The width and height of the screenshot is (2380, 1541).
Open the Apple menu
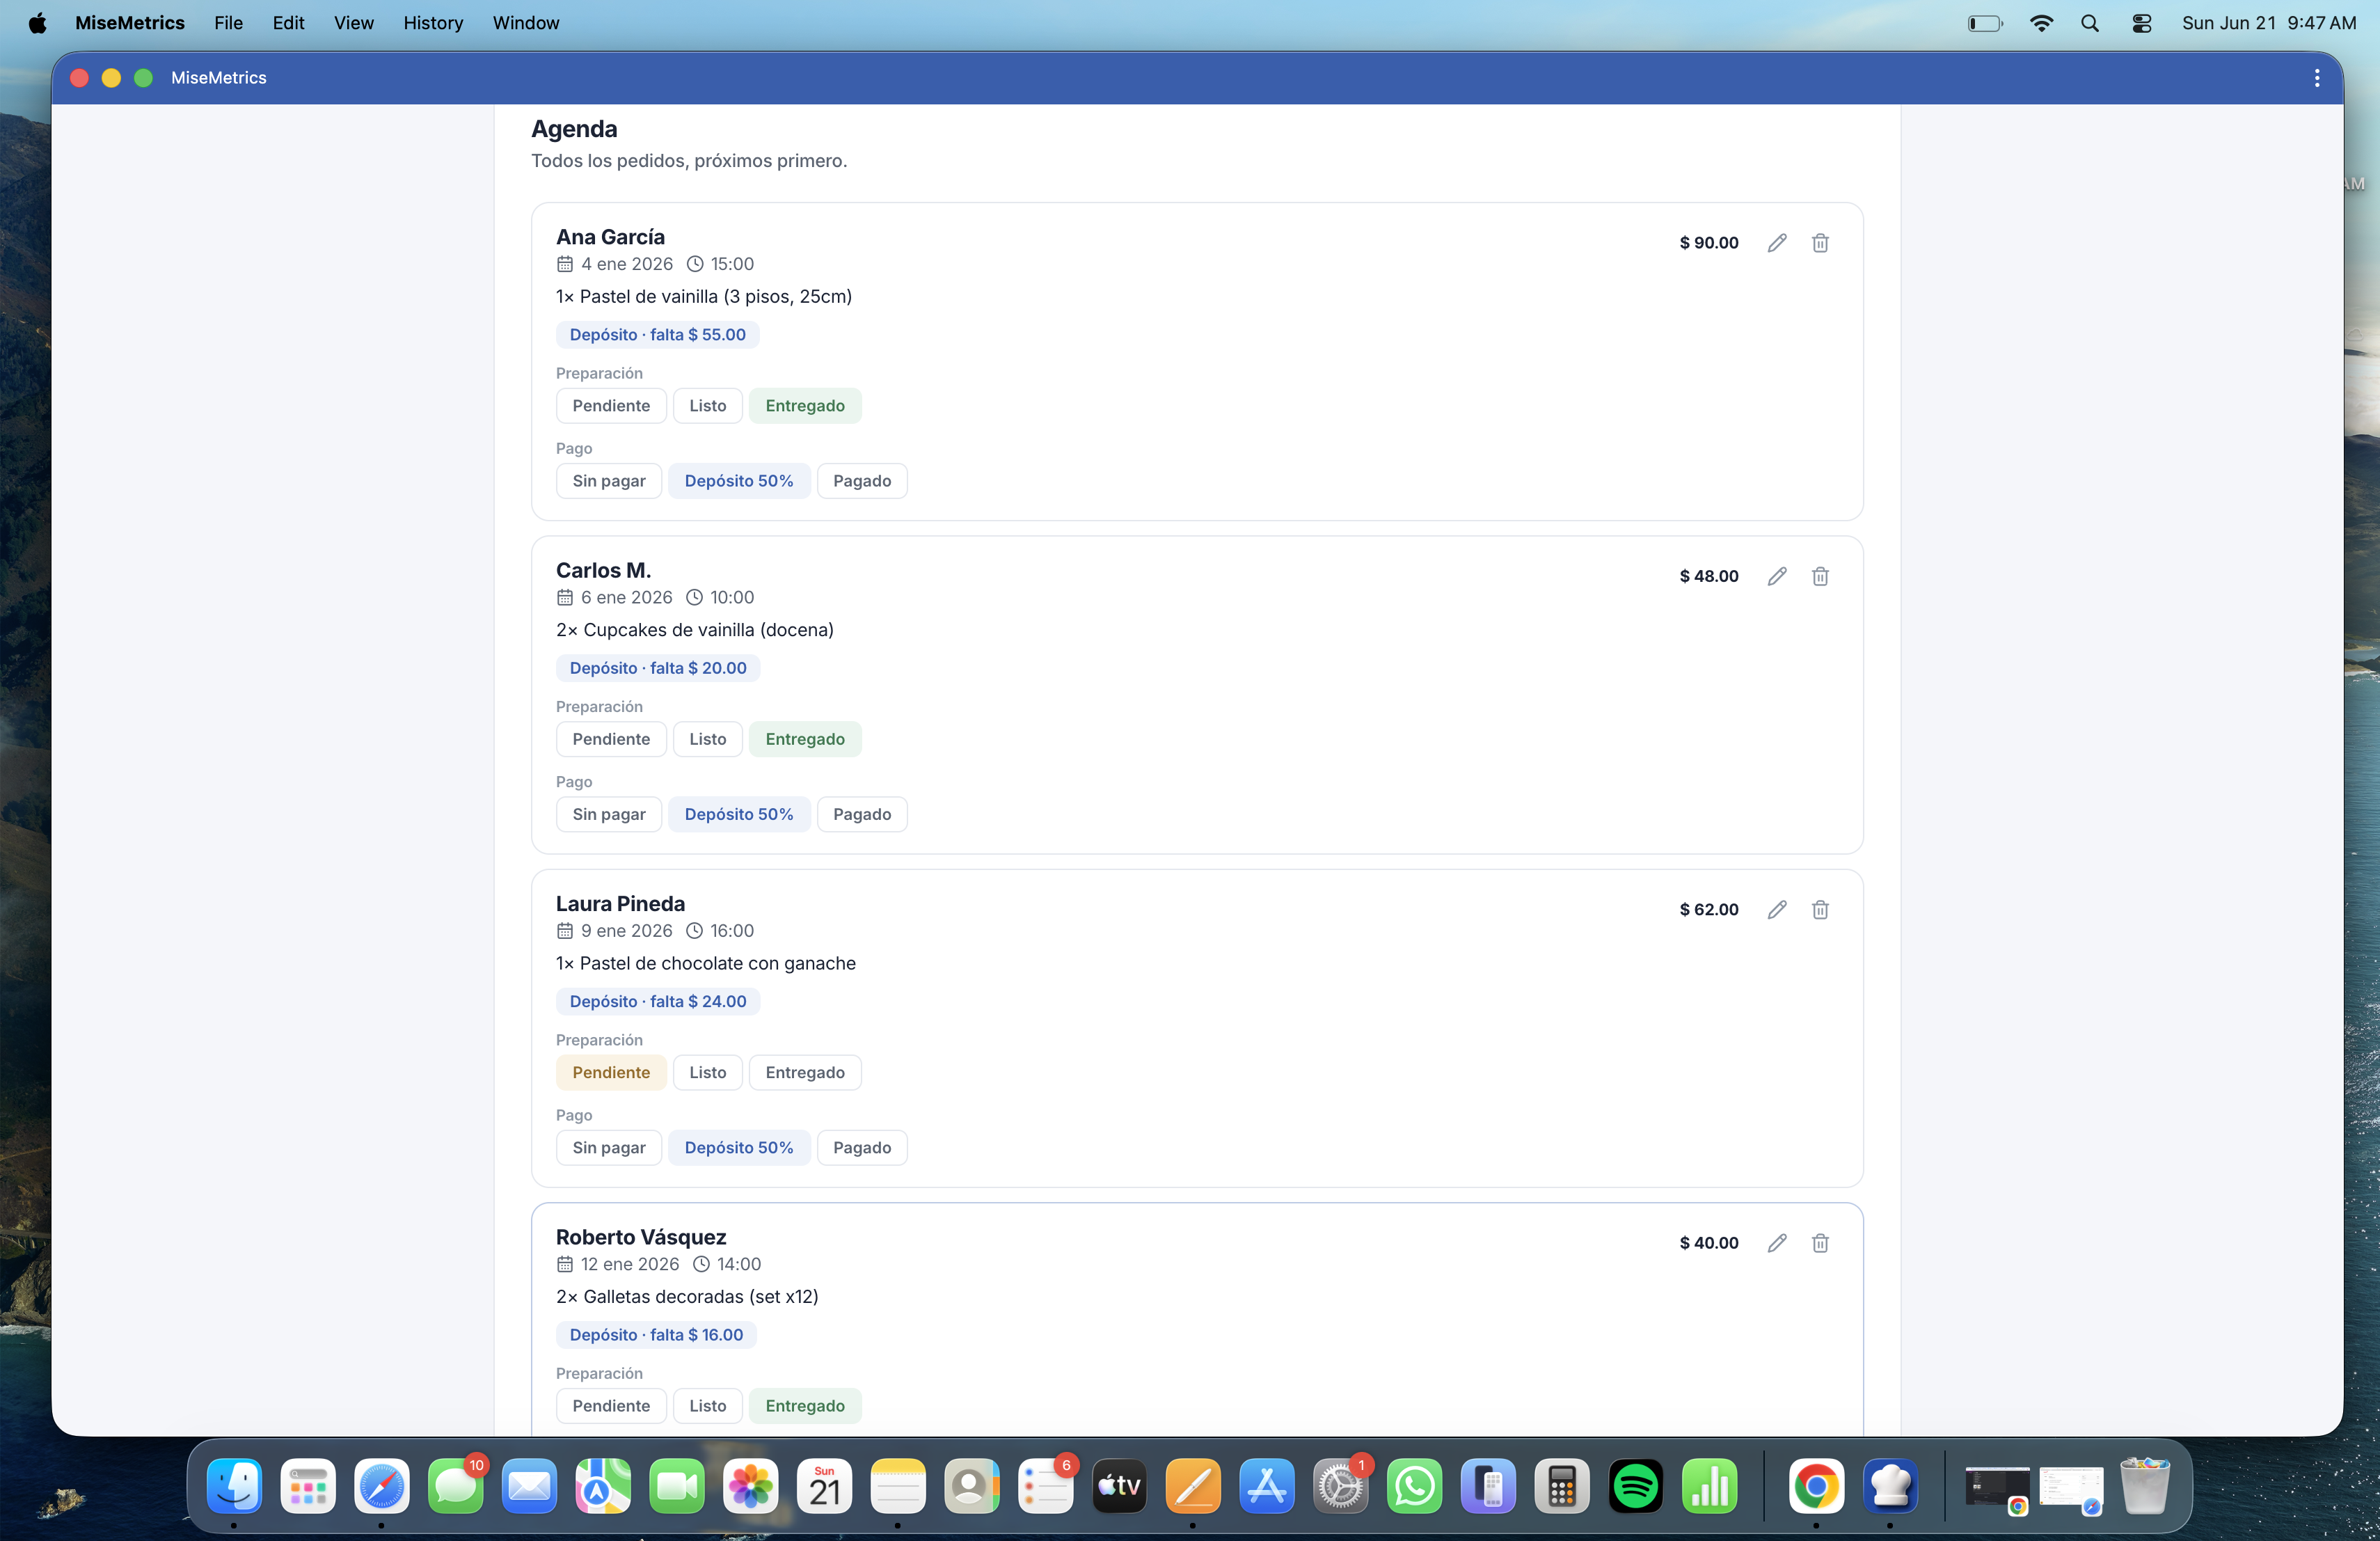click(37, 23)
